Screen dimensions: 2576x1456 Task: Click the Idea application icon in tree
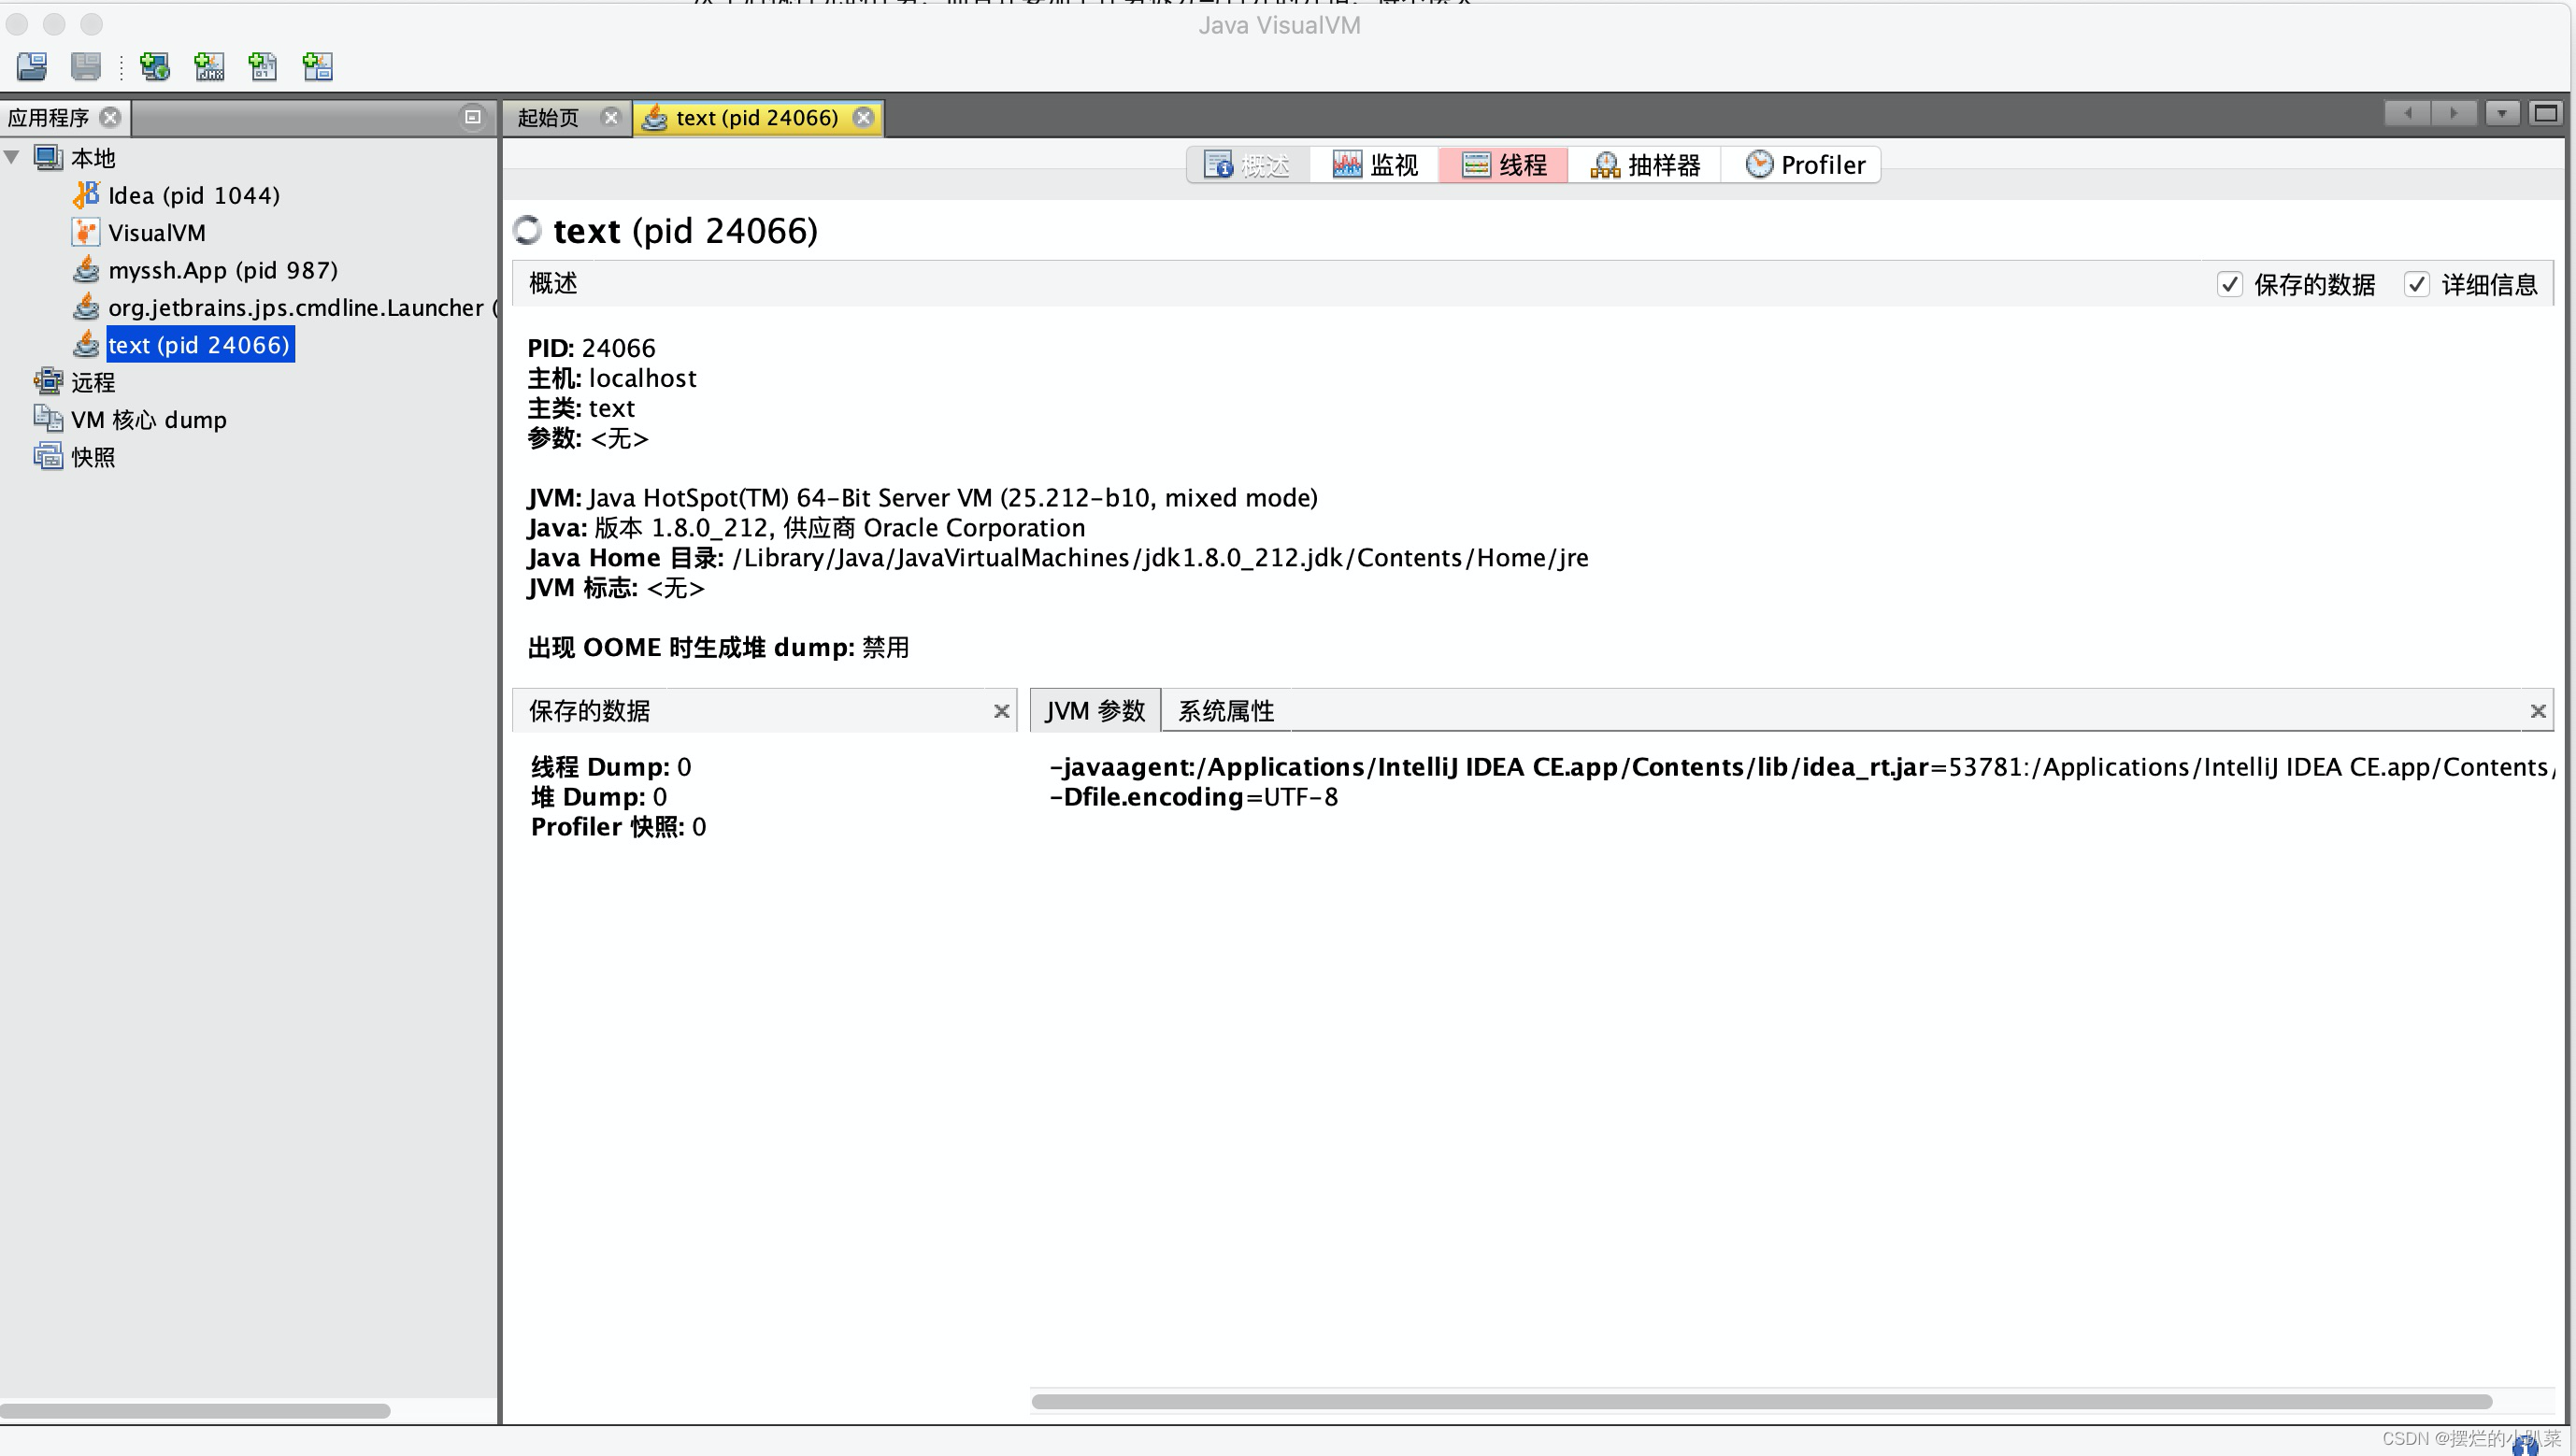pyautogui.click(x=86, y=195)
